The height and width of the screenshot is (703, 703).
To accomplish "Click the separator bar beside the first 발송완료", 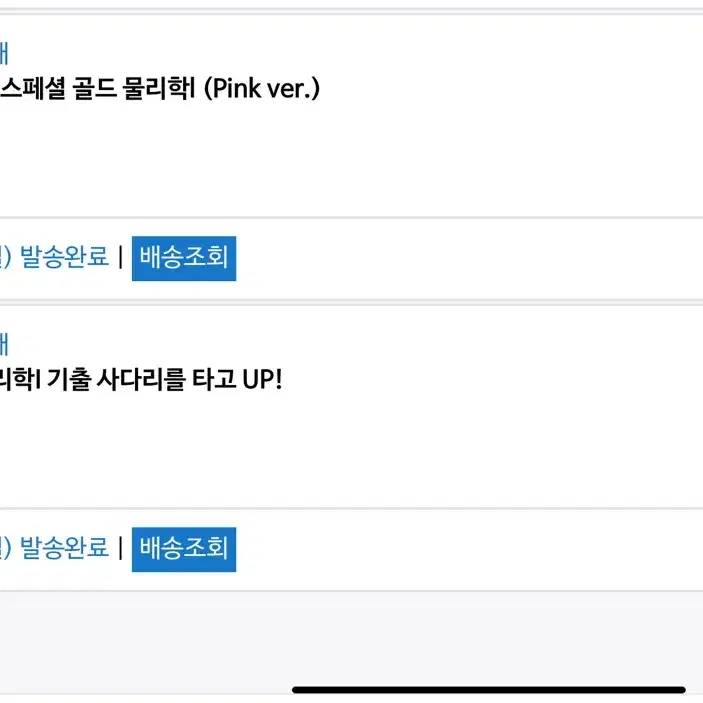I will pos(120,258).
